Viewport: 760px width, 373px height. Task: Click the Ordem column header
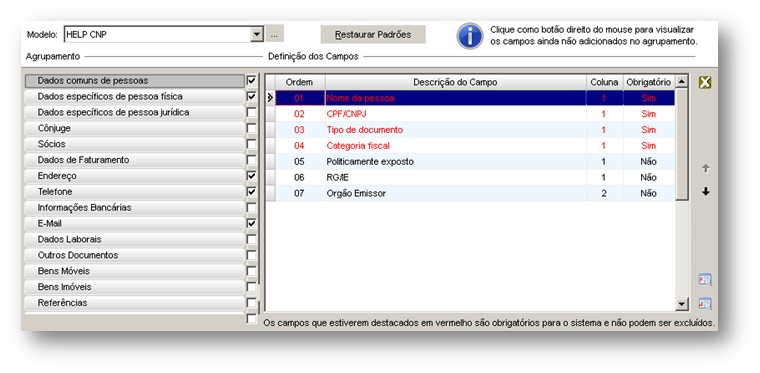pyautogui.click(x=300, y=82)
